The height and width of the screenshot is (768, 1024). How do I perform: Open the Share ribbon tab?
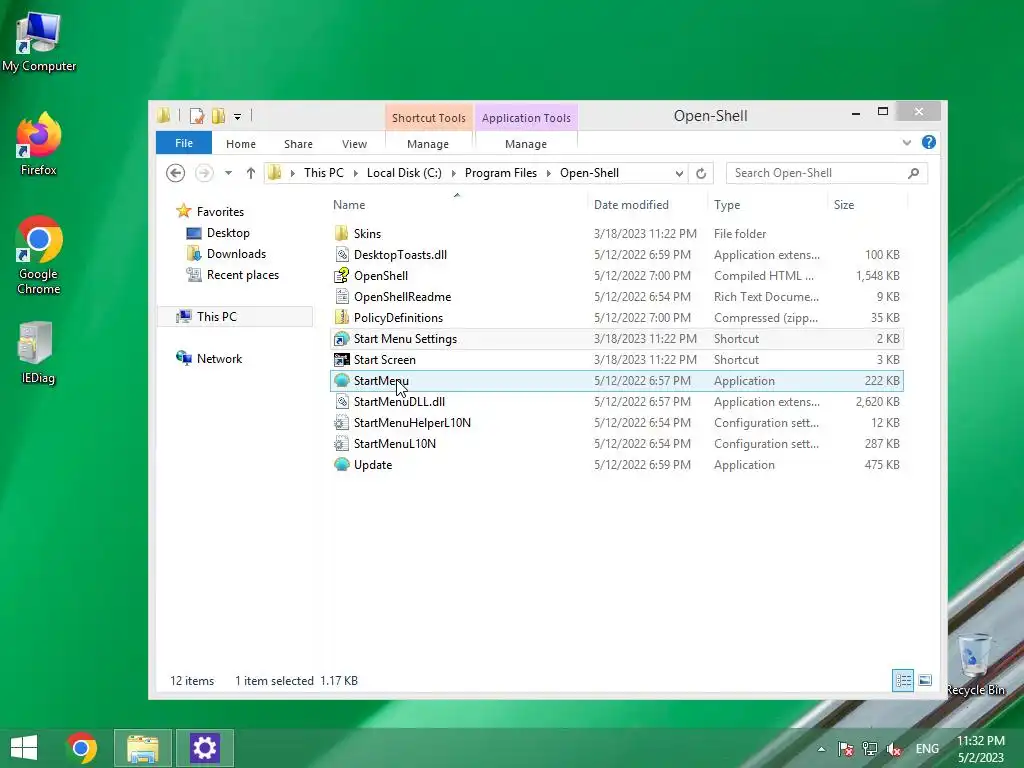(x=298, y=144)
